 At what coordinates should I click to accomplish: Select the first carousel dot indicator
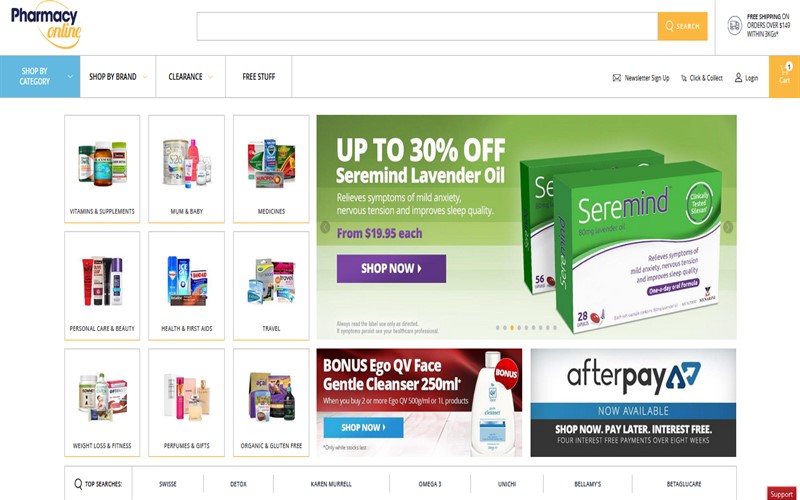(498, 328)
